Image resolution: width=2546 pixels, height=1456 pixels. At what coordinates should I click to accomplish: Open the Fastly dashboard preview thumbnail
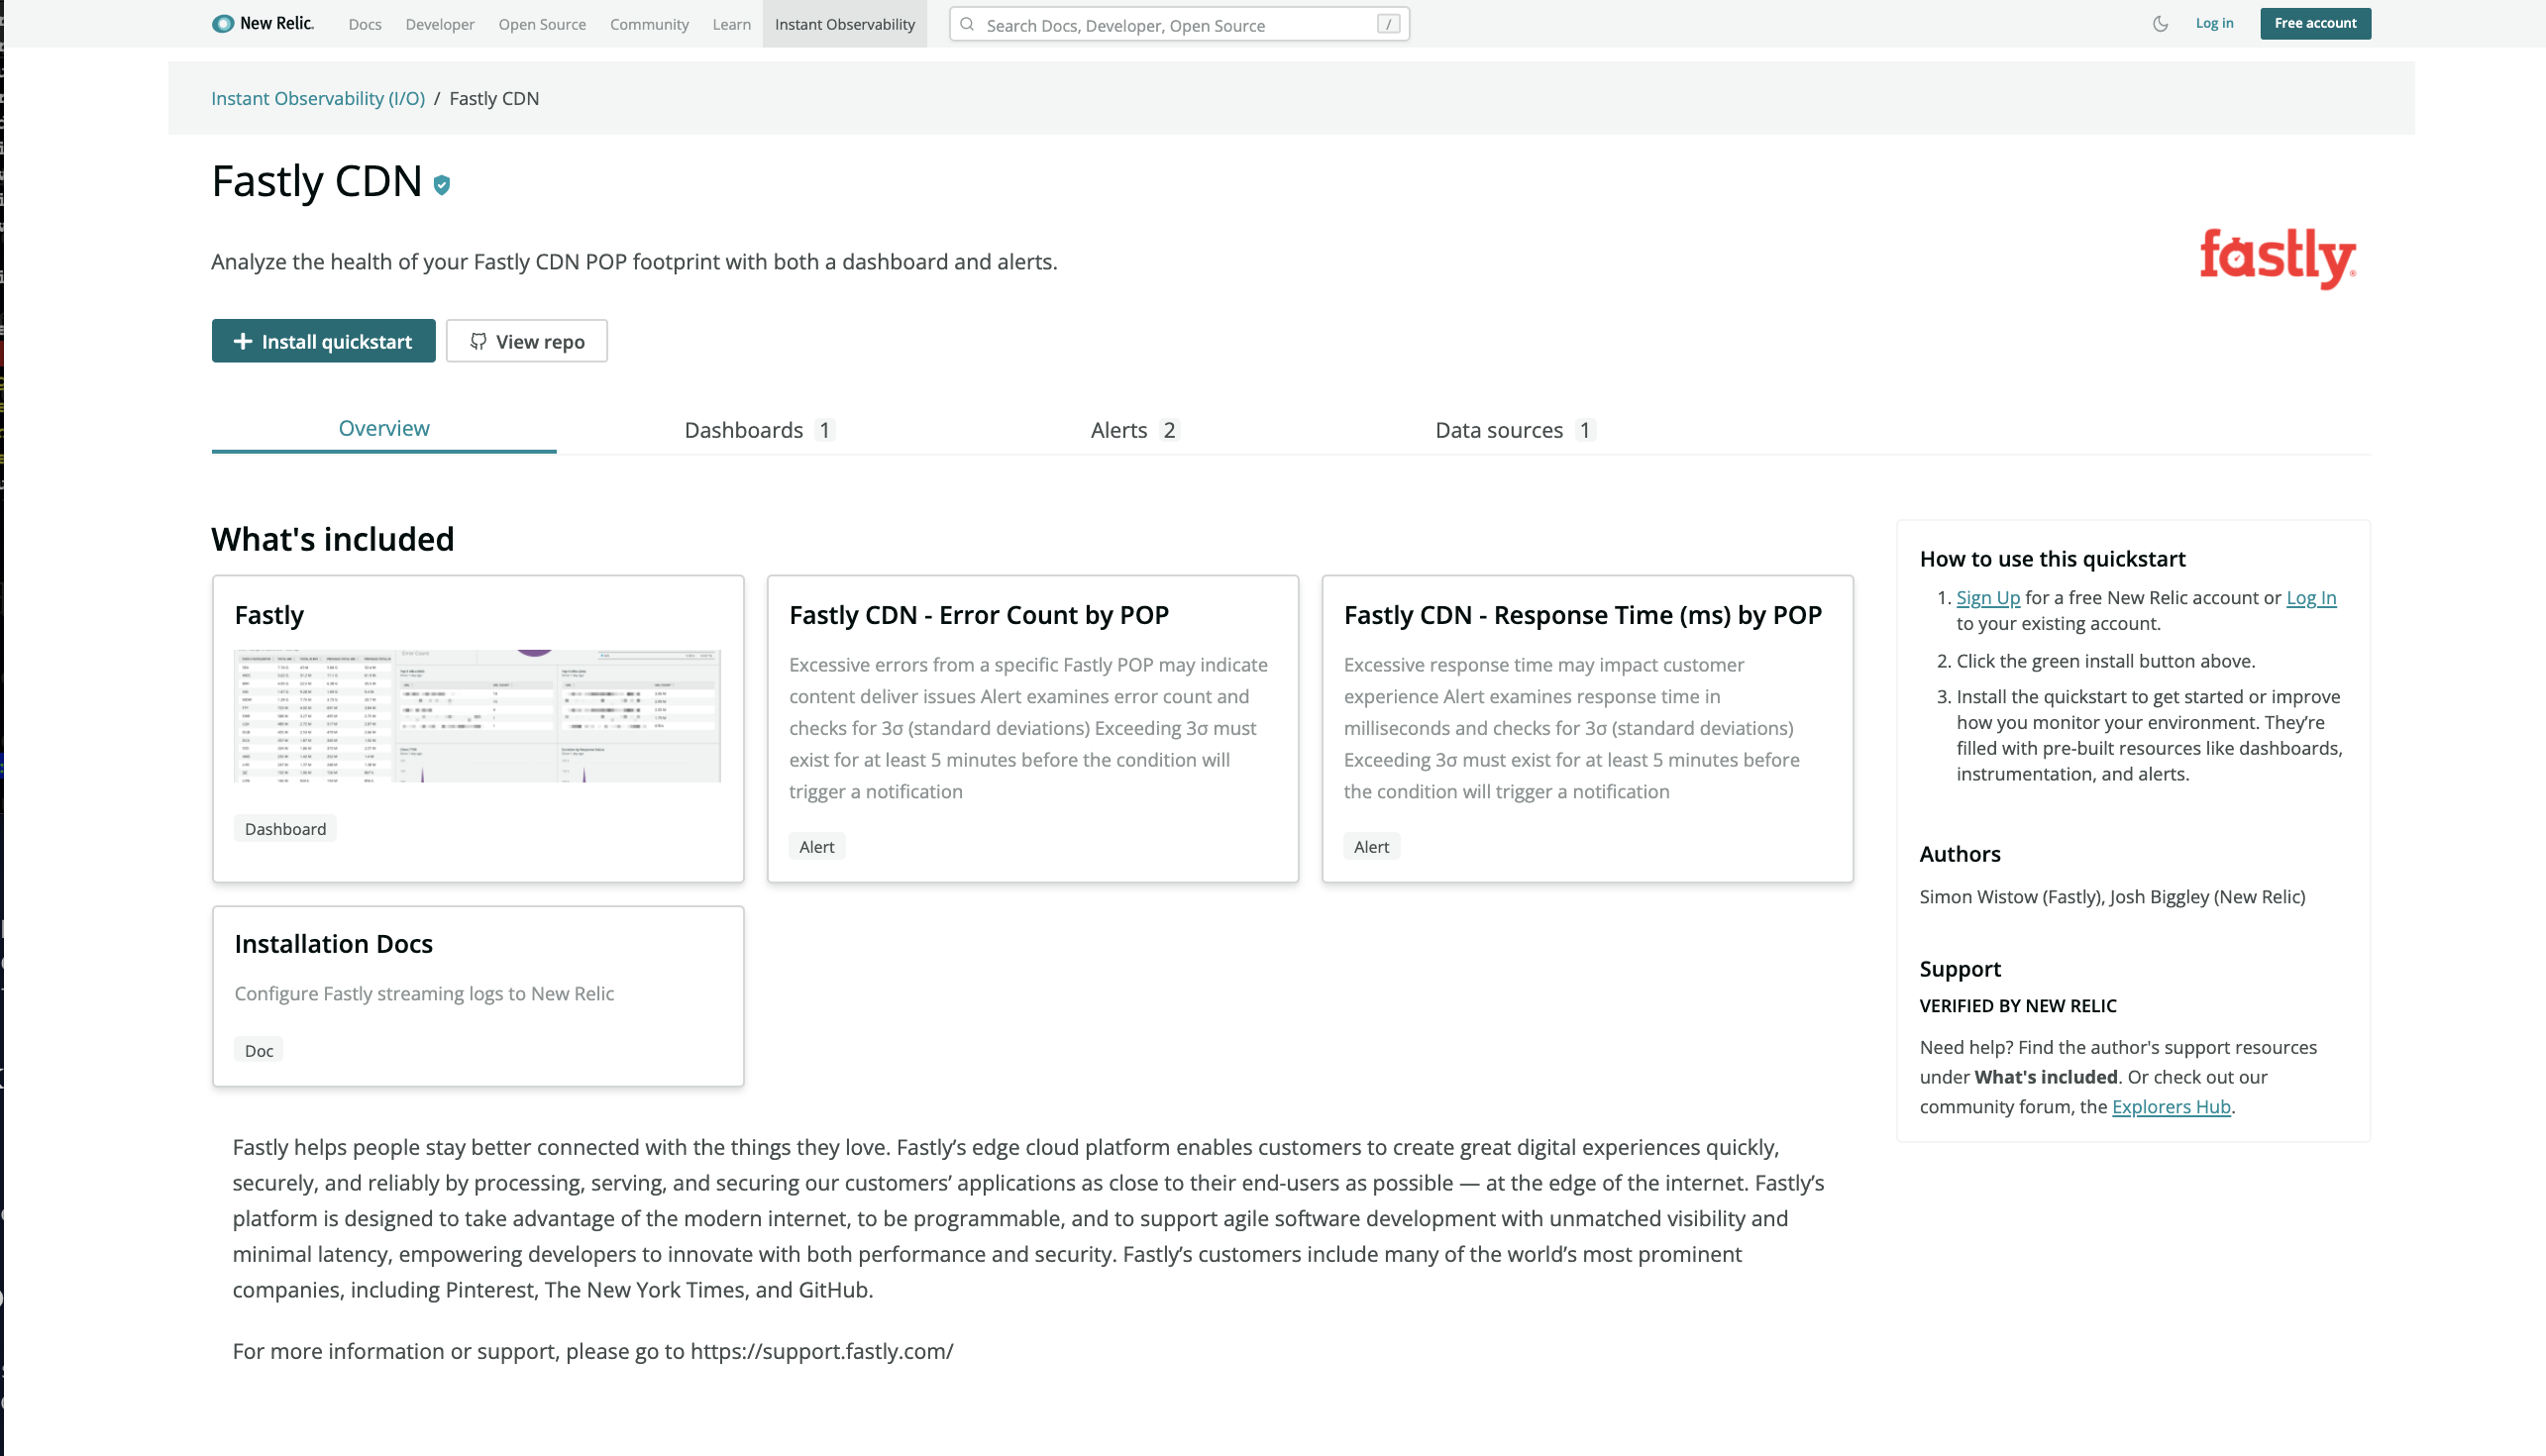pos(477,714)
